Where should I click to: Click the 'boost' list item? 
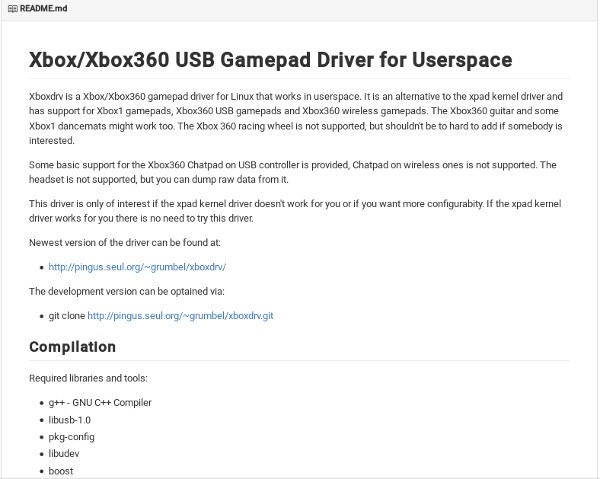pos(61,471)
